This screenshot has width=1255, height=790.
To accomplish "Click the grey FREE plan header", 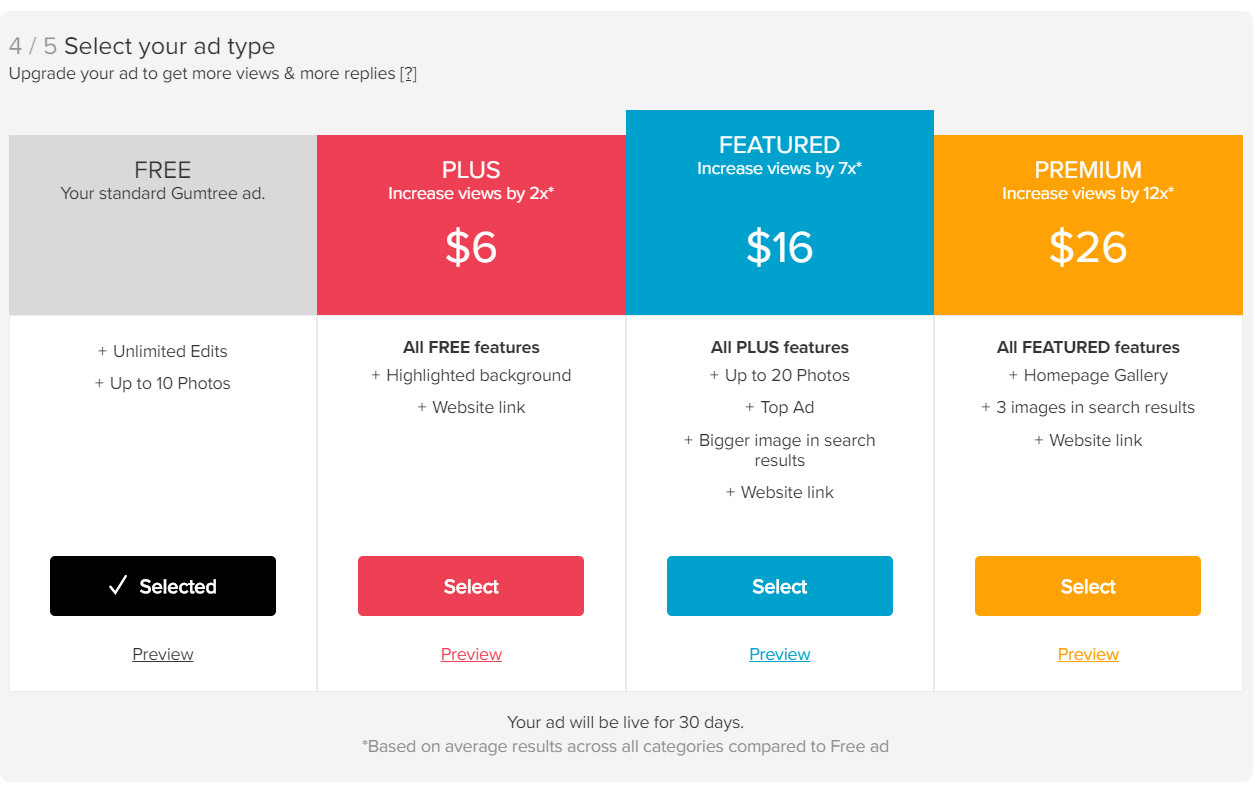I will 163,225.
